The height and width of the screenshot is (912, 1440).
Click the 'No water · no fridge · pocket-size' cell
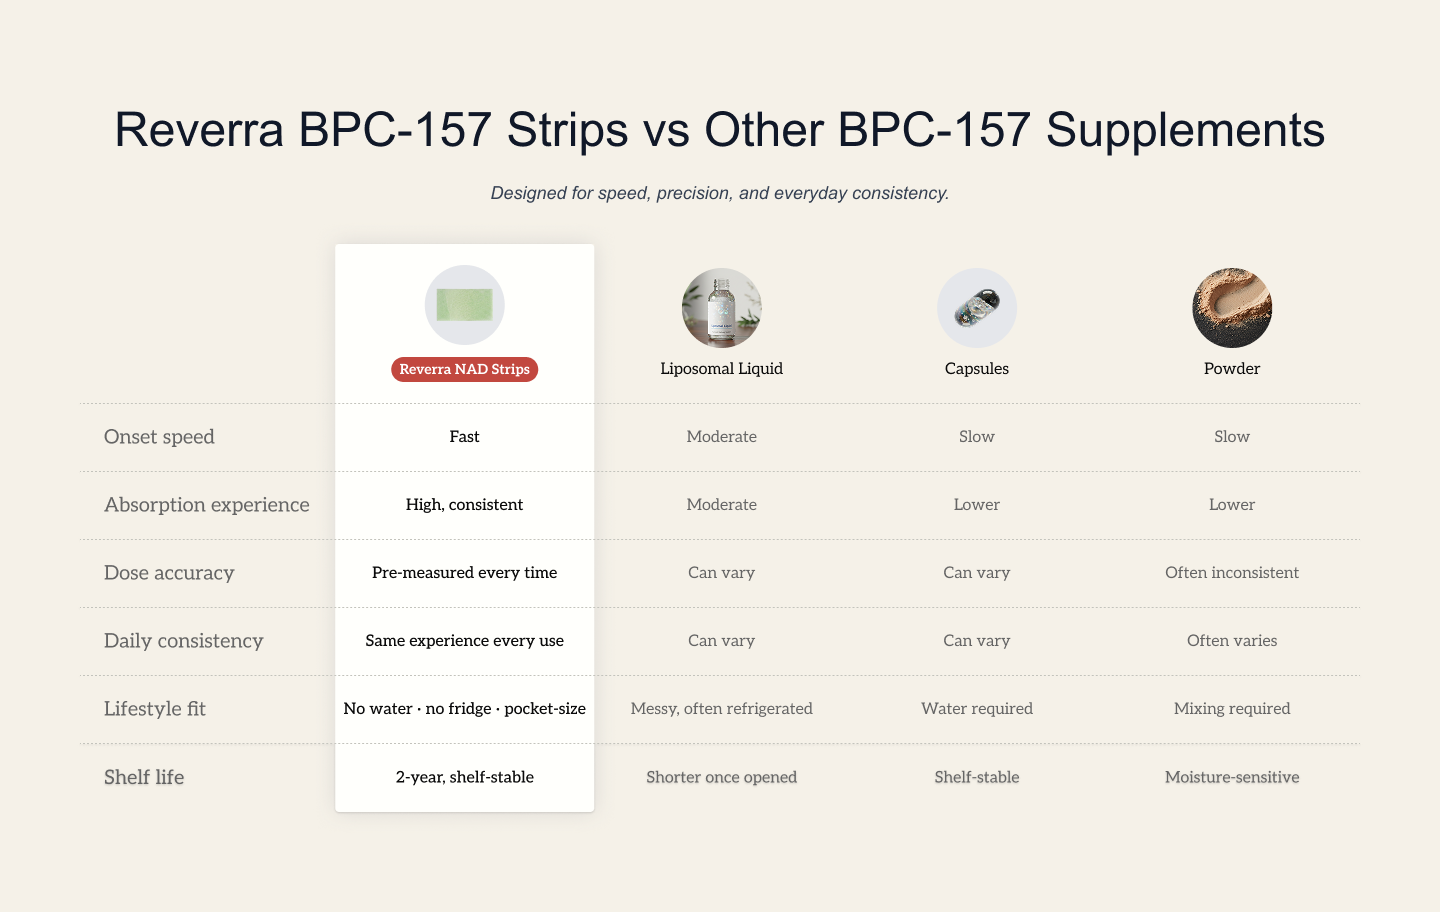[x=464, y=709]
